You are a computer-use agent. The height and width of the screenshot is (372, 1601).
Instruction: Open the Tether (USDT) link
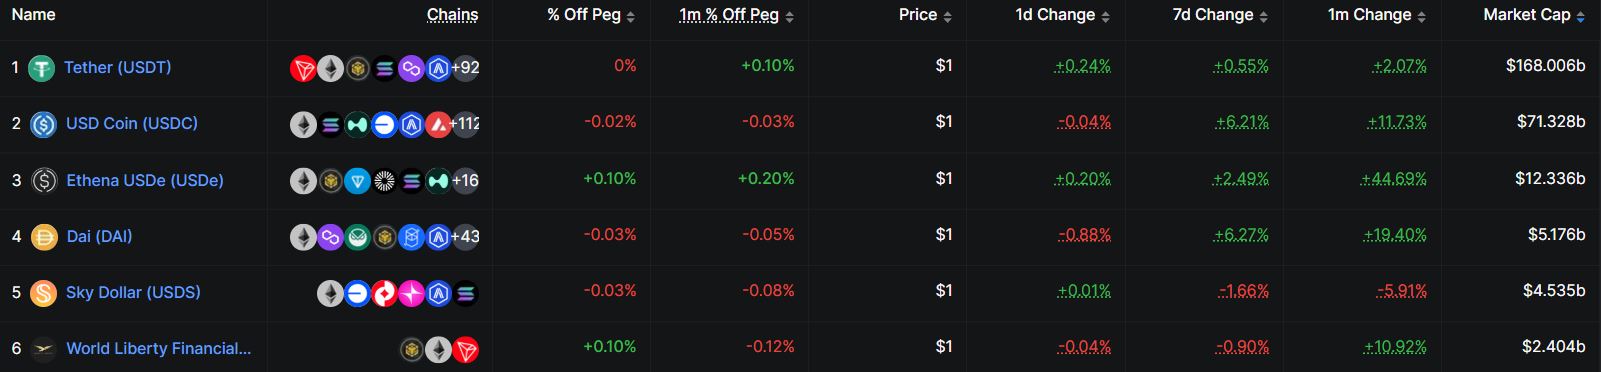coord(117,68)
